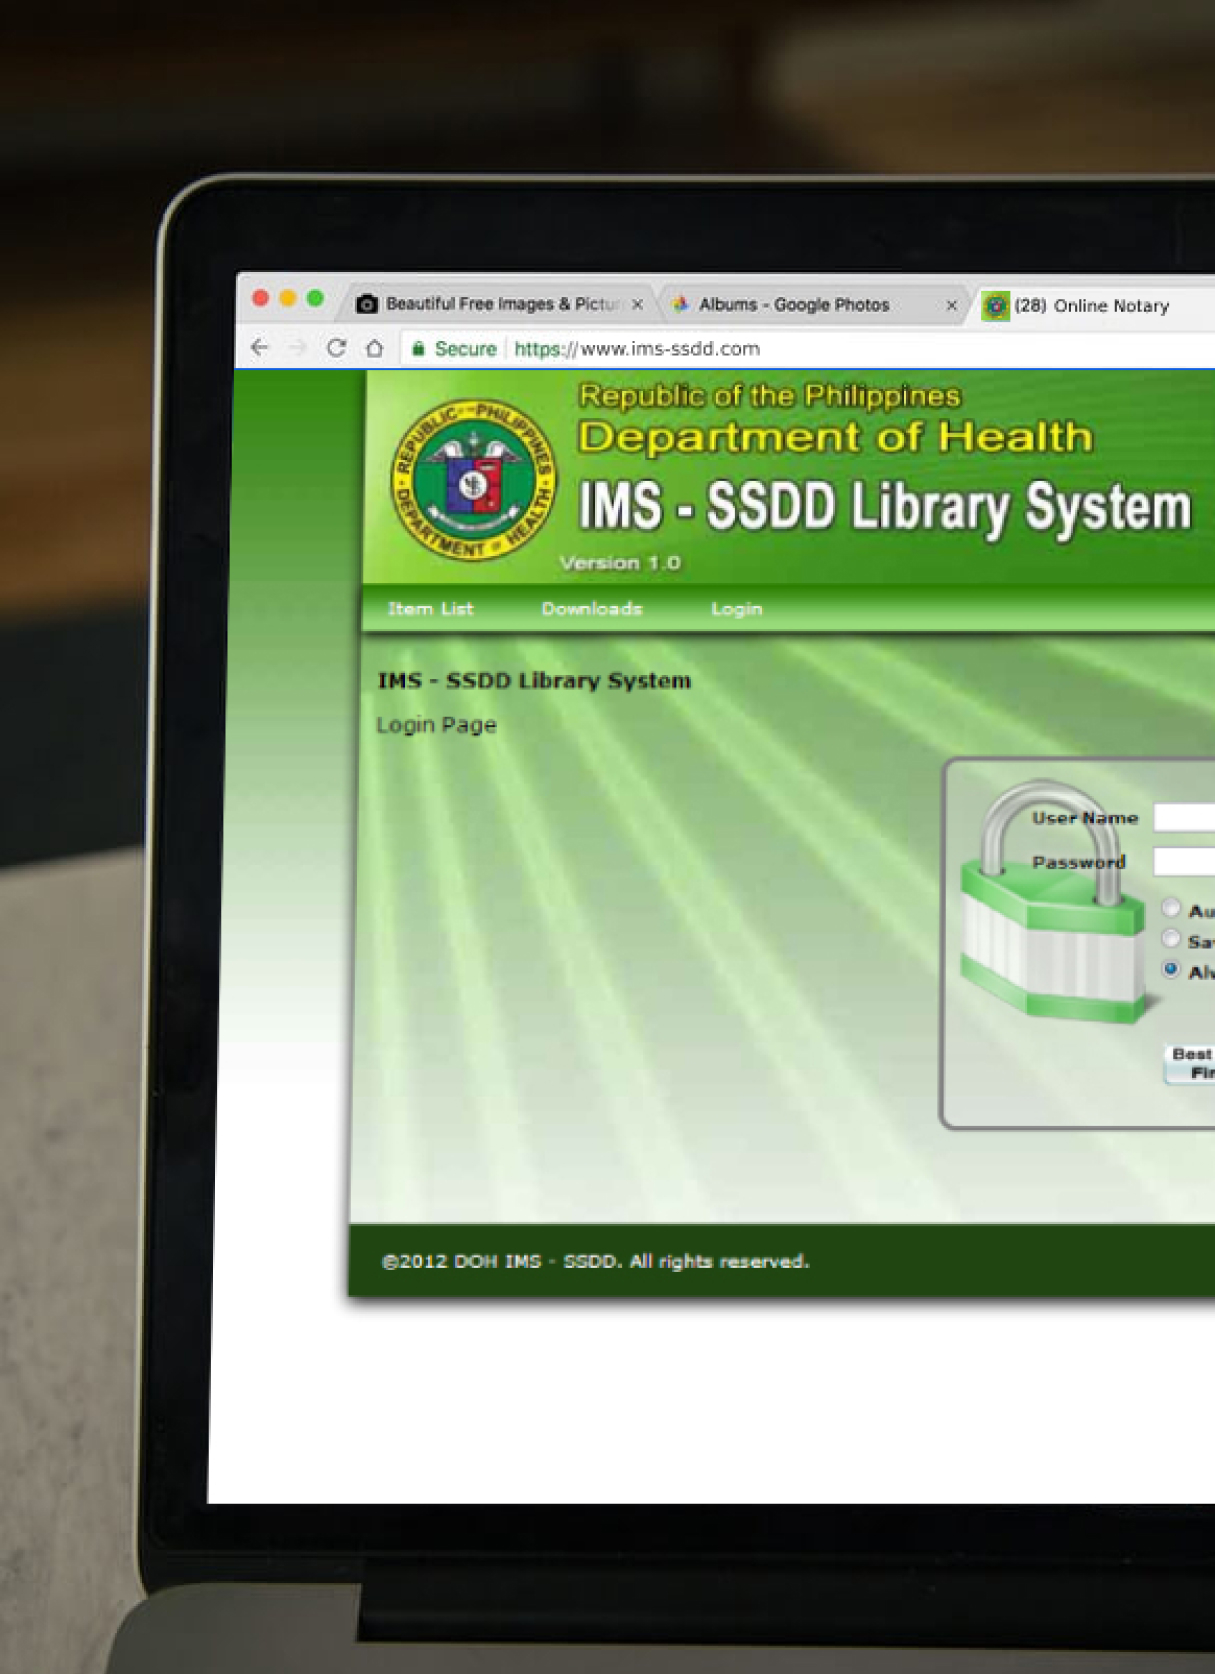Viewport: 1215px width, 1674px height.
Task: Click the green Secure padlock icon
Action: [419, 349]
